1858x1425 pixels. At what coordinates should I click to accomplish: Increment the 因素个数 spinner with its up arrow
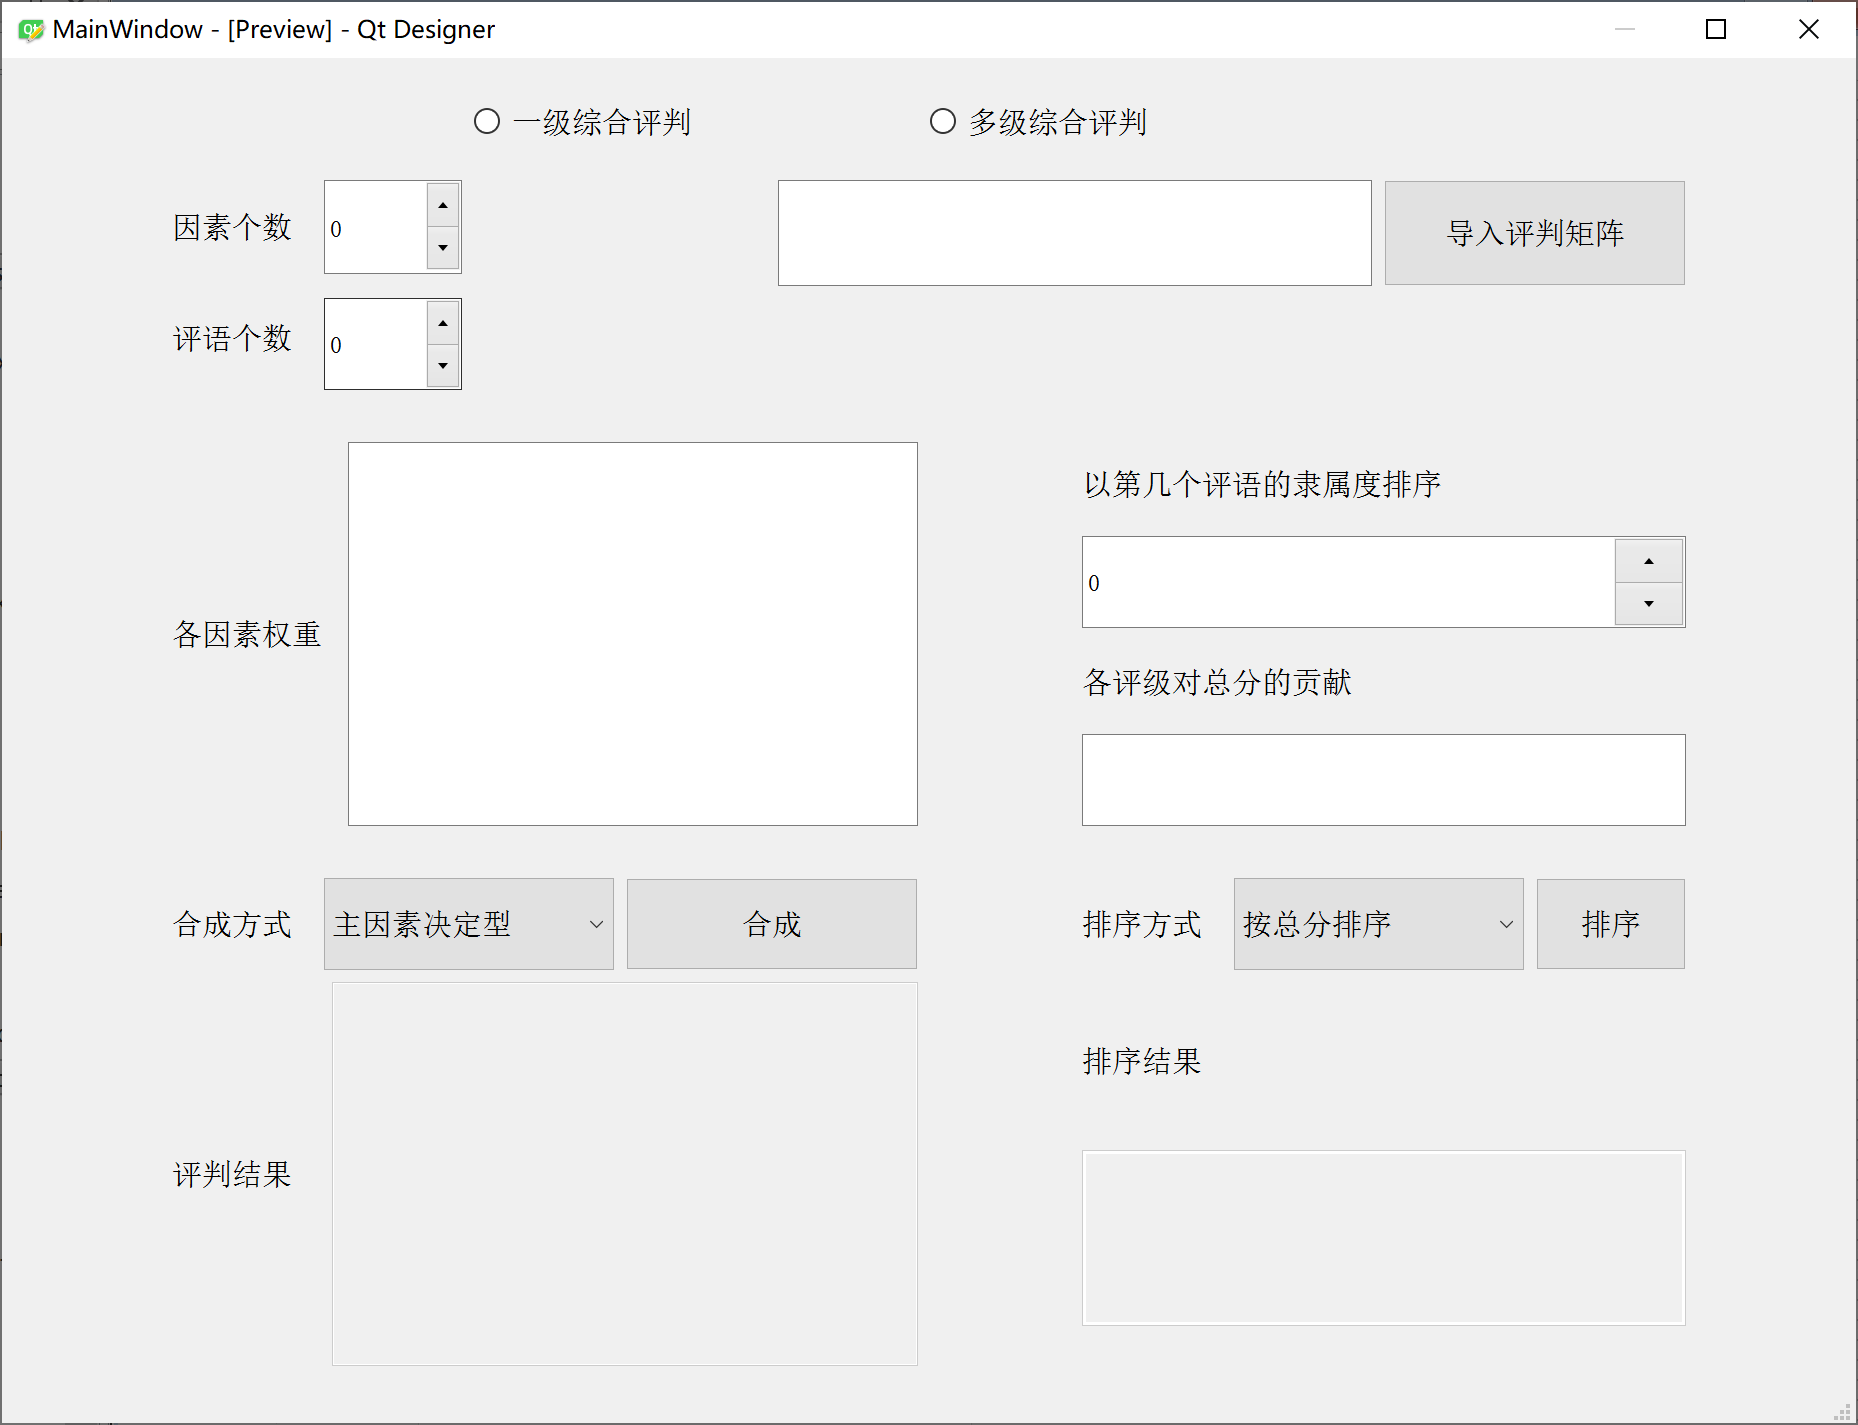point(443,205)
